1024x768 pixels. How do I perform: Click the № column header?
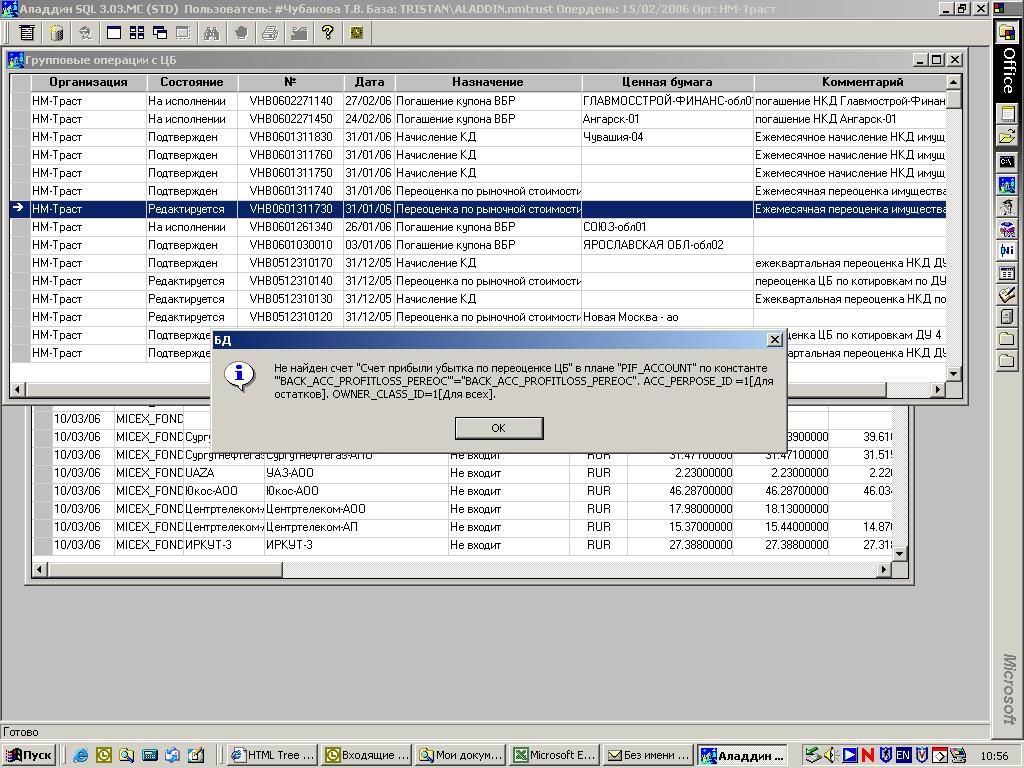tap(291, 82)
